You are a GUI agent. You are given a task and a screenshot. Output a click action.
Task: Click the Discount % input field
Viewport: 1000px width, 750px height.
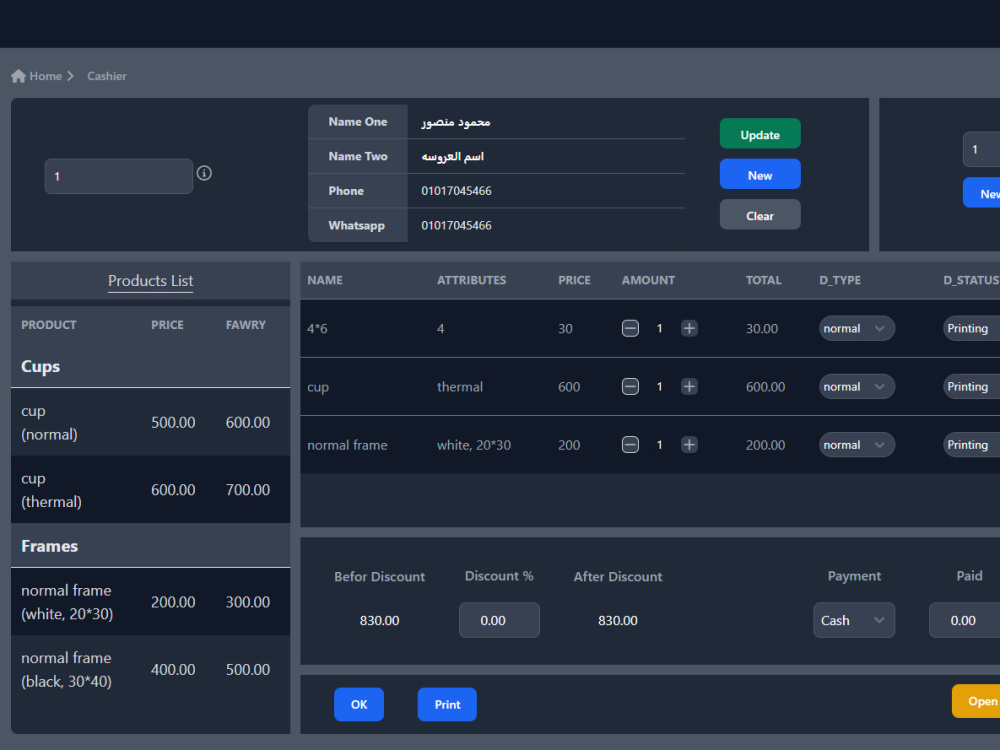coord(499,620)
